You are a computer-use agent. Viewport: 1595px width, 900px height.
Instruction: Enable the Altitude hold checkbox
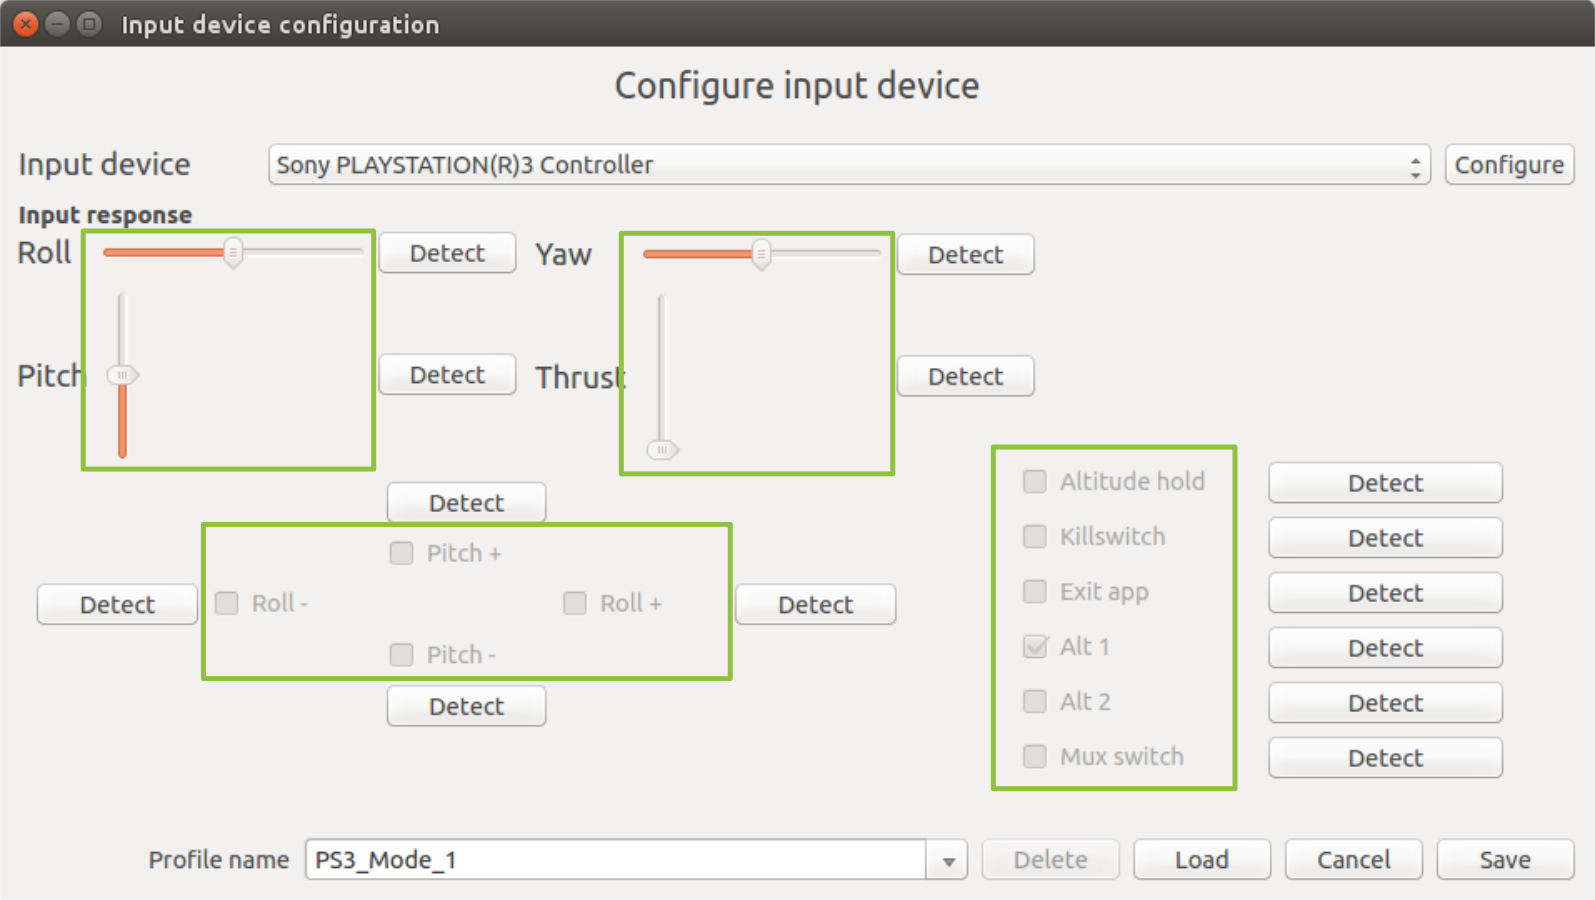(1034, 481)
